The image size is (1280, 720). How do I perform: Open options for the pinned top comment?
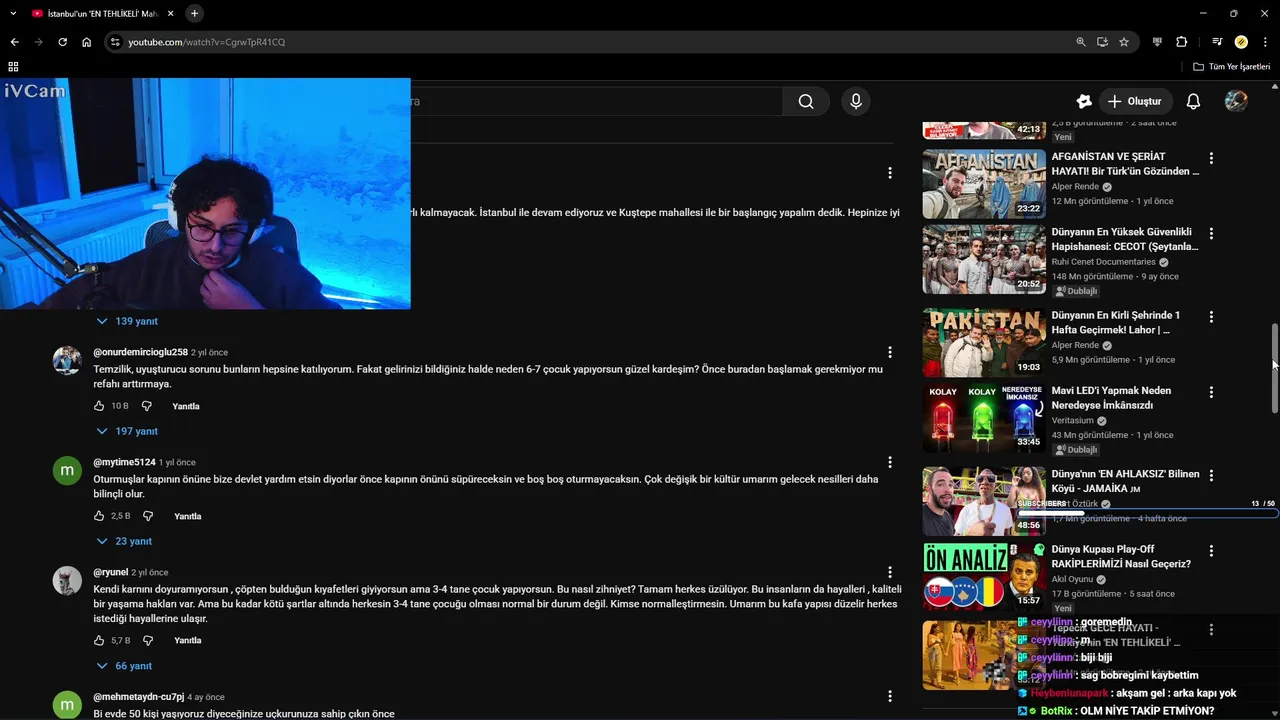point(889,173)
